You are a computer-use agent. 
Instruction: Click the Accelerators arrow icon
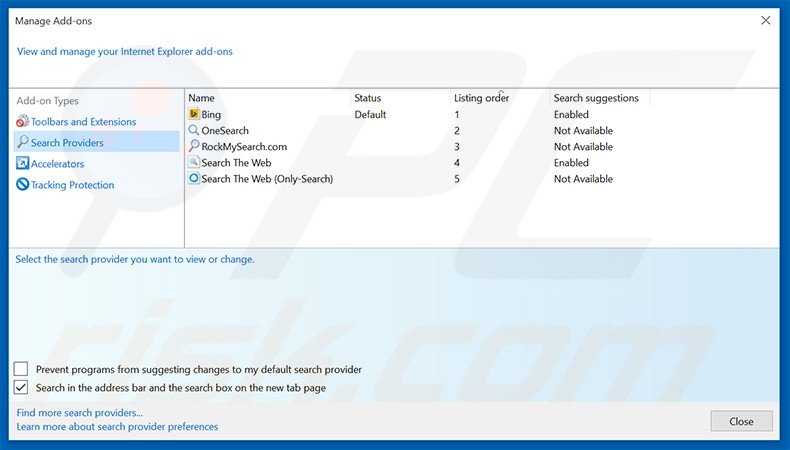(22, 163)
